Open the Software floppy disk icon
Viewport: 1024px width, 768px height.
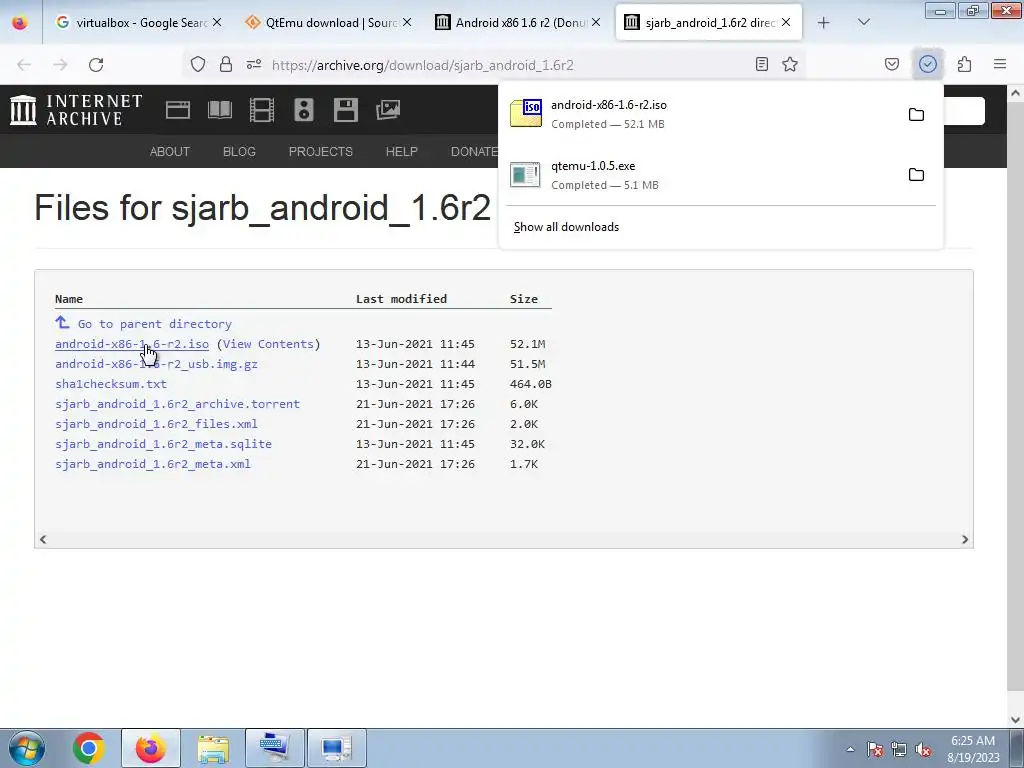click(345, 110)
